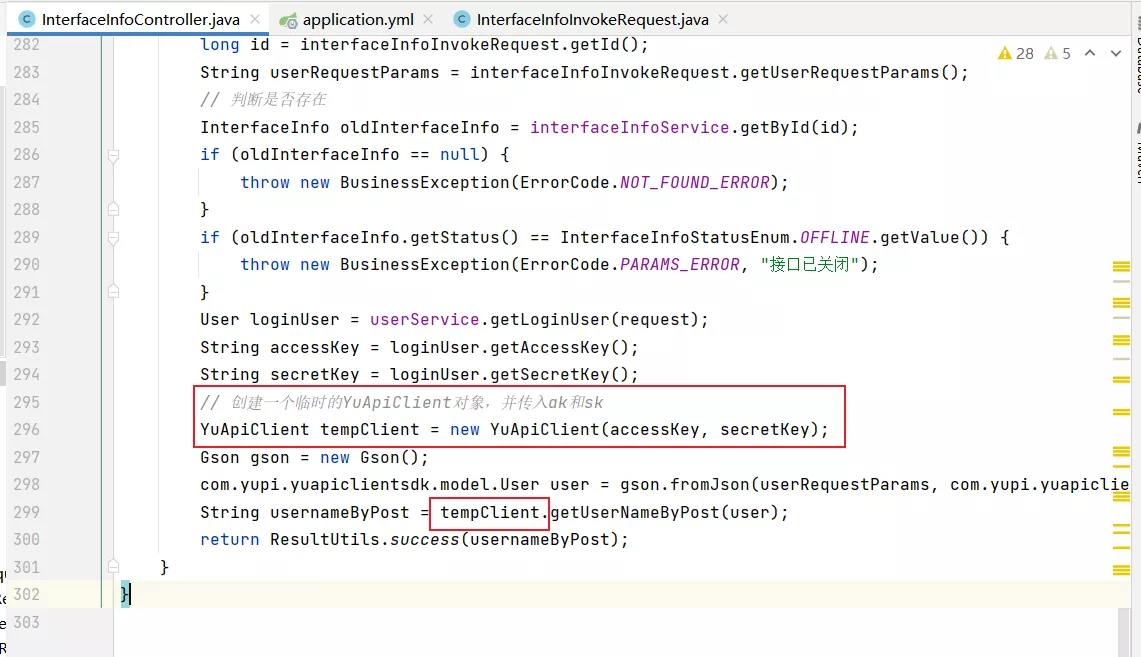Click the comment on line 295
This screenshot has height=657, width=1141.
click(402, 402)
